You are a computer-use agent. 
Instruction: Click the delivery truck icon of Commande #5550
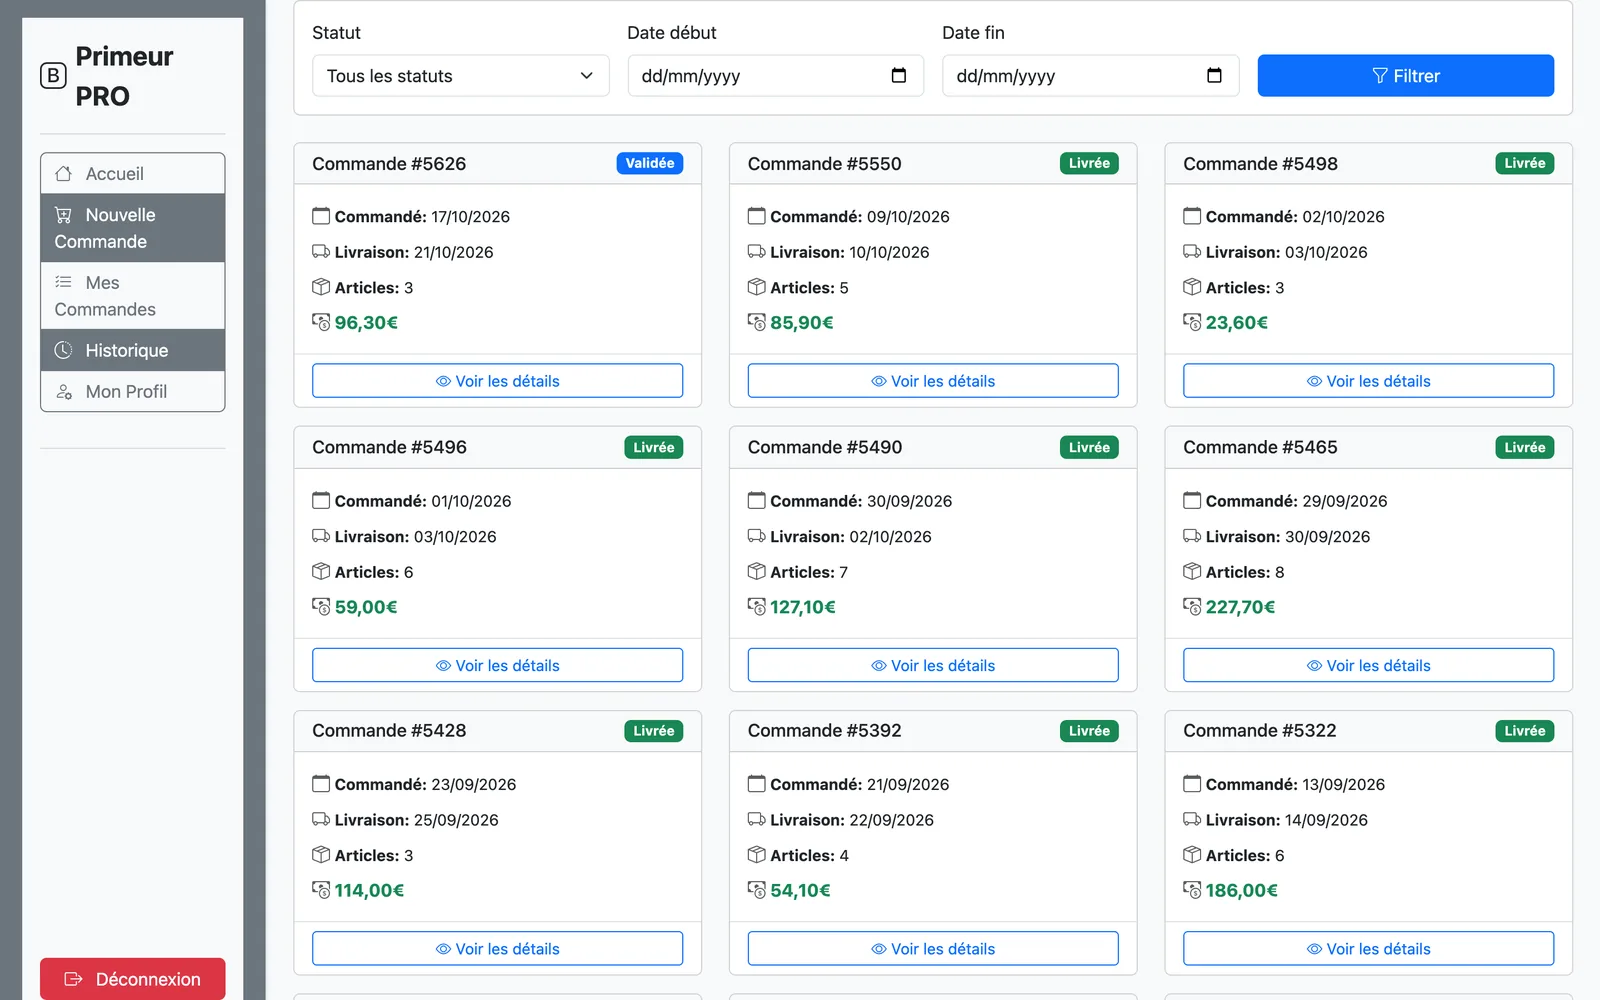pyautogui.click(x=757, y=252)
